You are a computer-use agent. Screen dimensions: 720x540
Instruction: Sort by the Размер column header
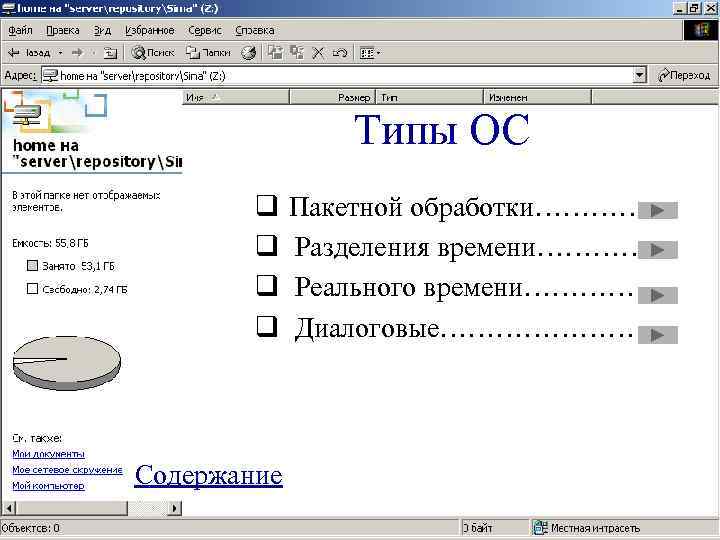pos(333,97)
